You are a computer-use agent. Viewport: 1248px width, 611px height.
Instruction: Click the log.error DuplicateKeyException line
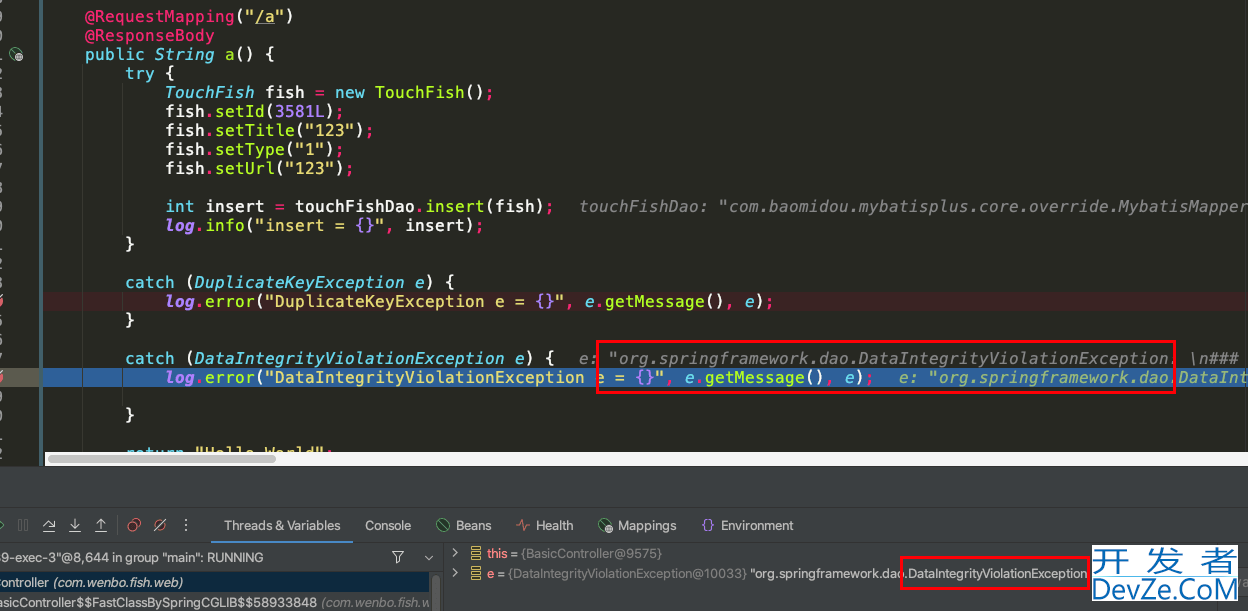470,301
